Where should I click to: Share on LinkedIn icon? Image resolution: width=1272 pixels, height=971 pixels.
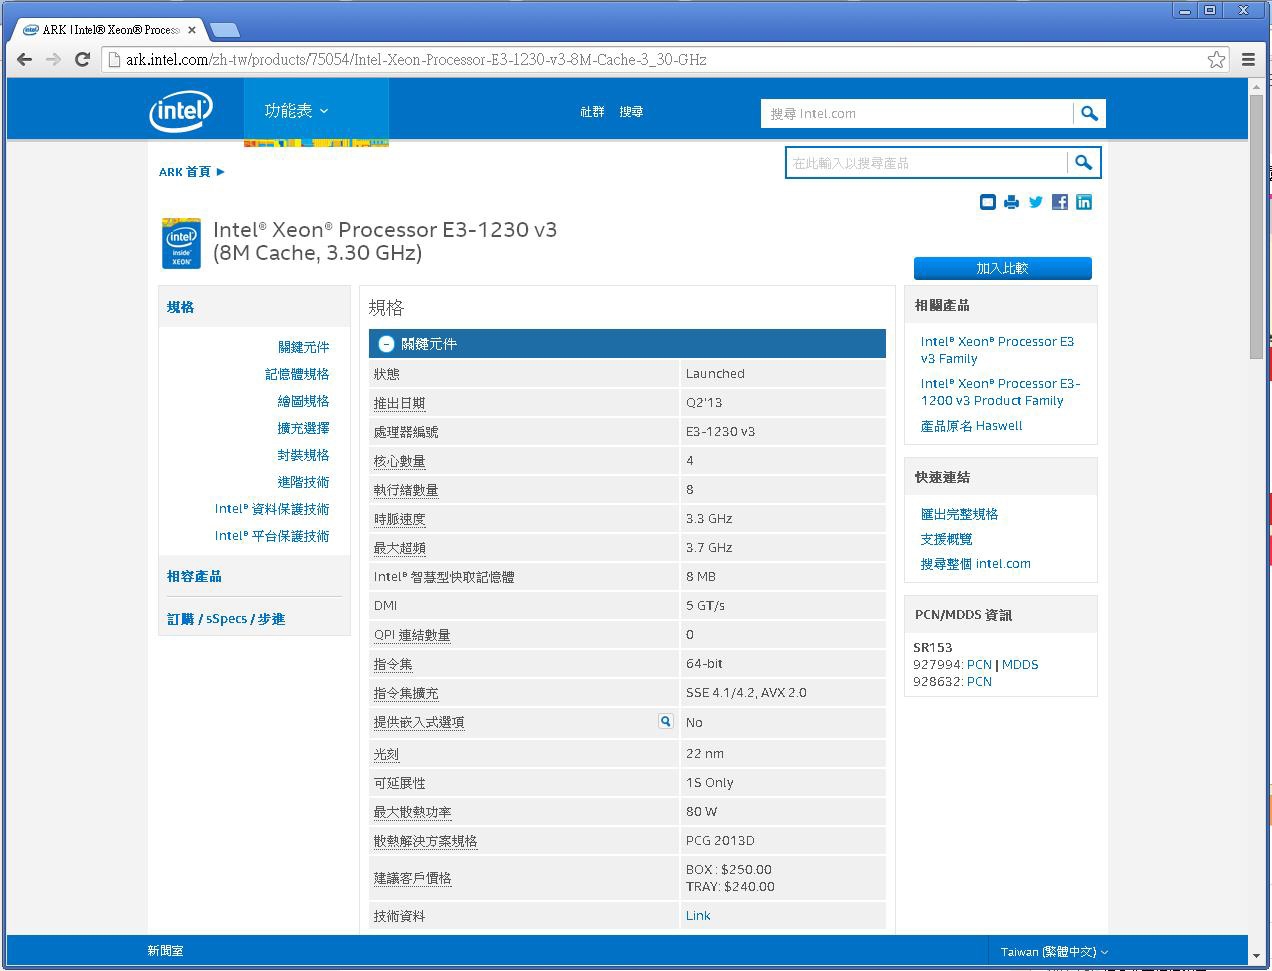pos(1084,202)
